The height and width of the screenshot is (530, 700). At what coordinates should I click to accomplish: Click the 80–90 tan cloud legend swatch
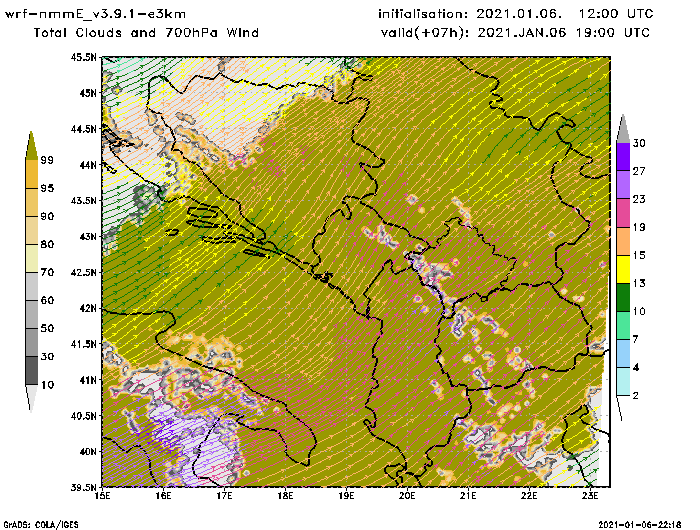click(32, 230)
